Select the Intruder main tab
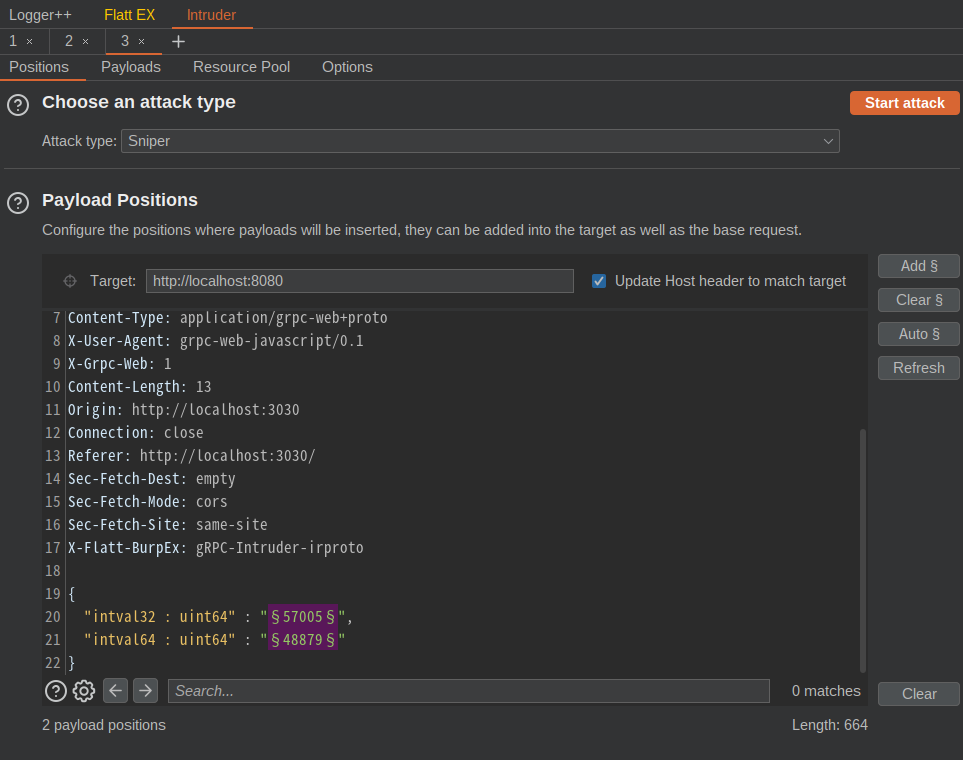The height and width of the screenshot is (760, 963). click(x=211, y=15)
